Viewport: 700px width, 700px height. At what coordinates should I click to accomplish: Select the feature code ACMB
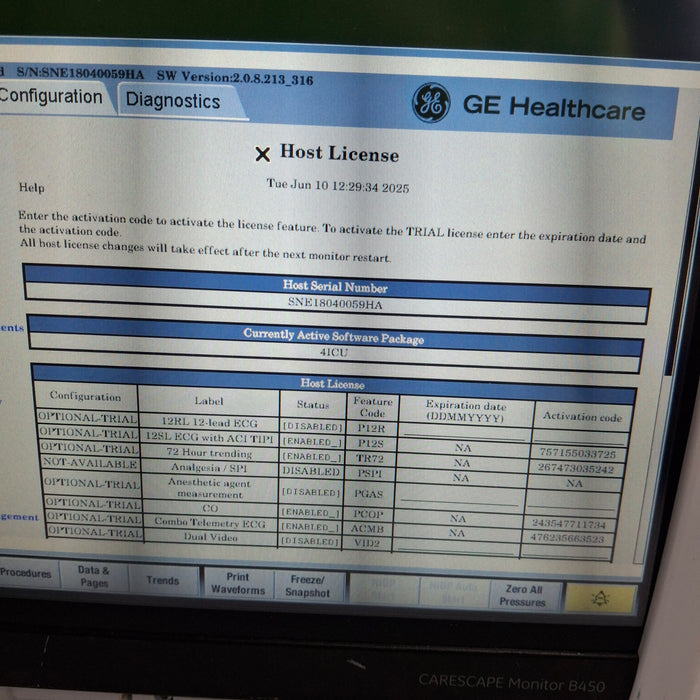367,529
